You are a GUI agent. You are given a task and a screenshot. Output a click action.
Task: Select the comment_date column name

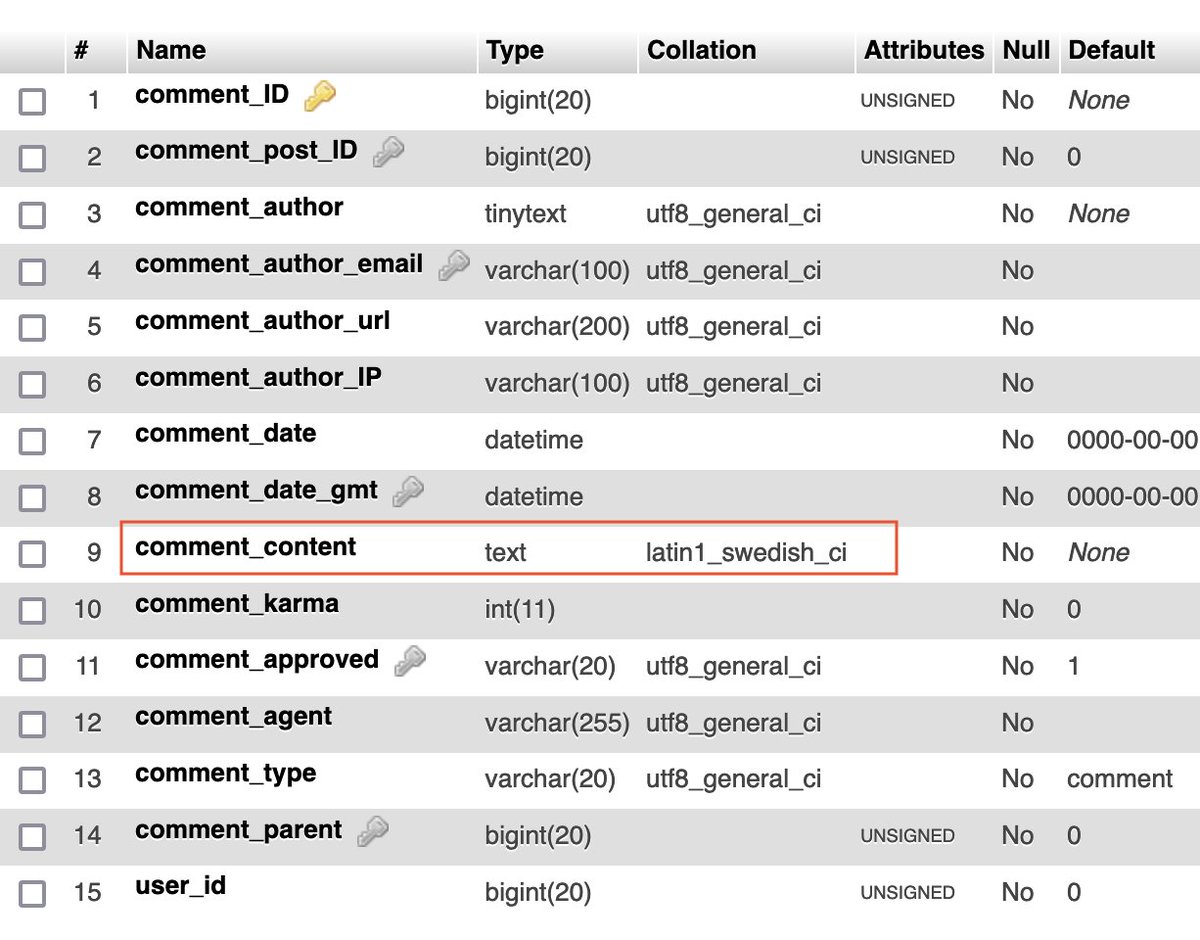pos(226,434)
